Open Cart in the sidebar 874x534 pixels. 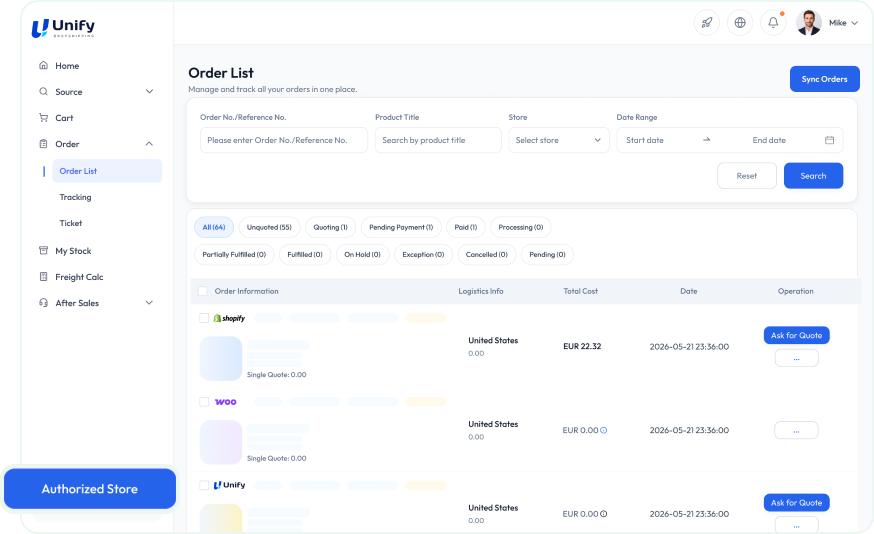click(x=64, y=118)
